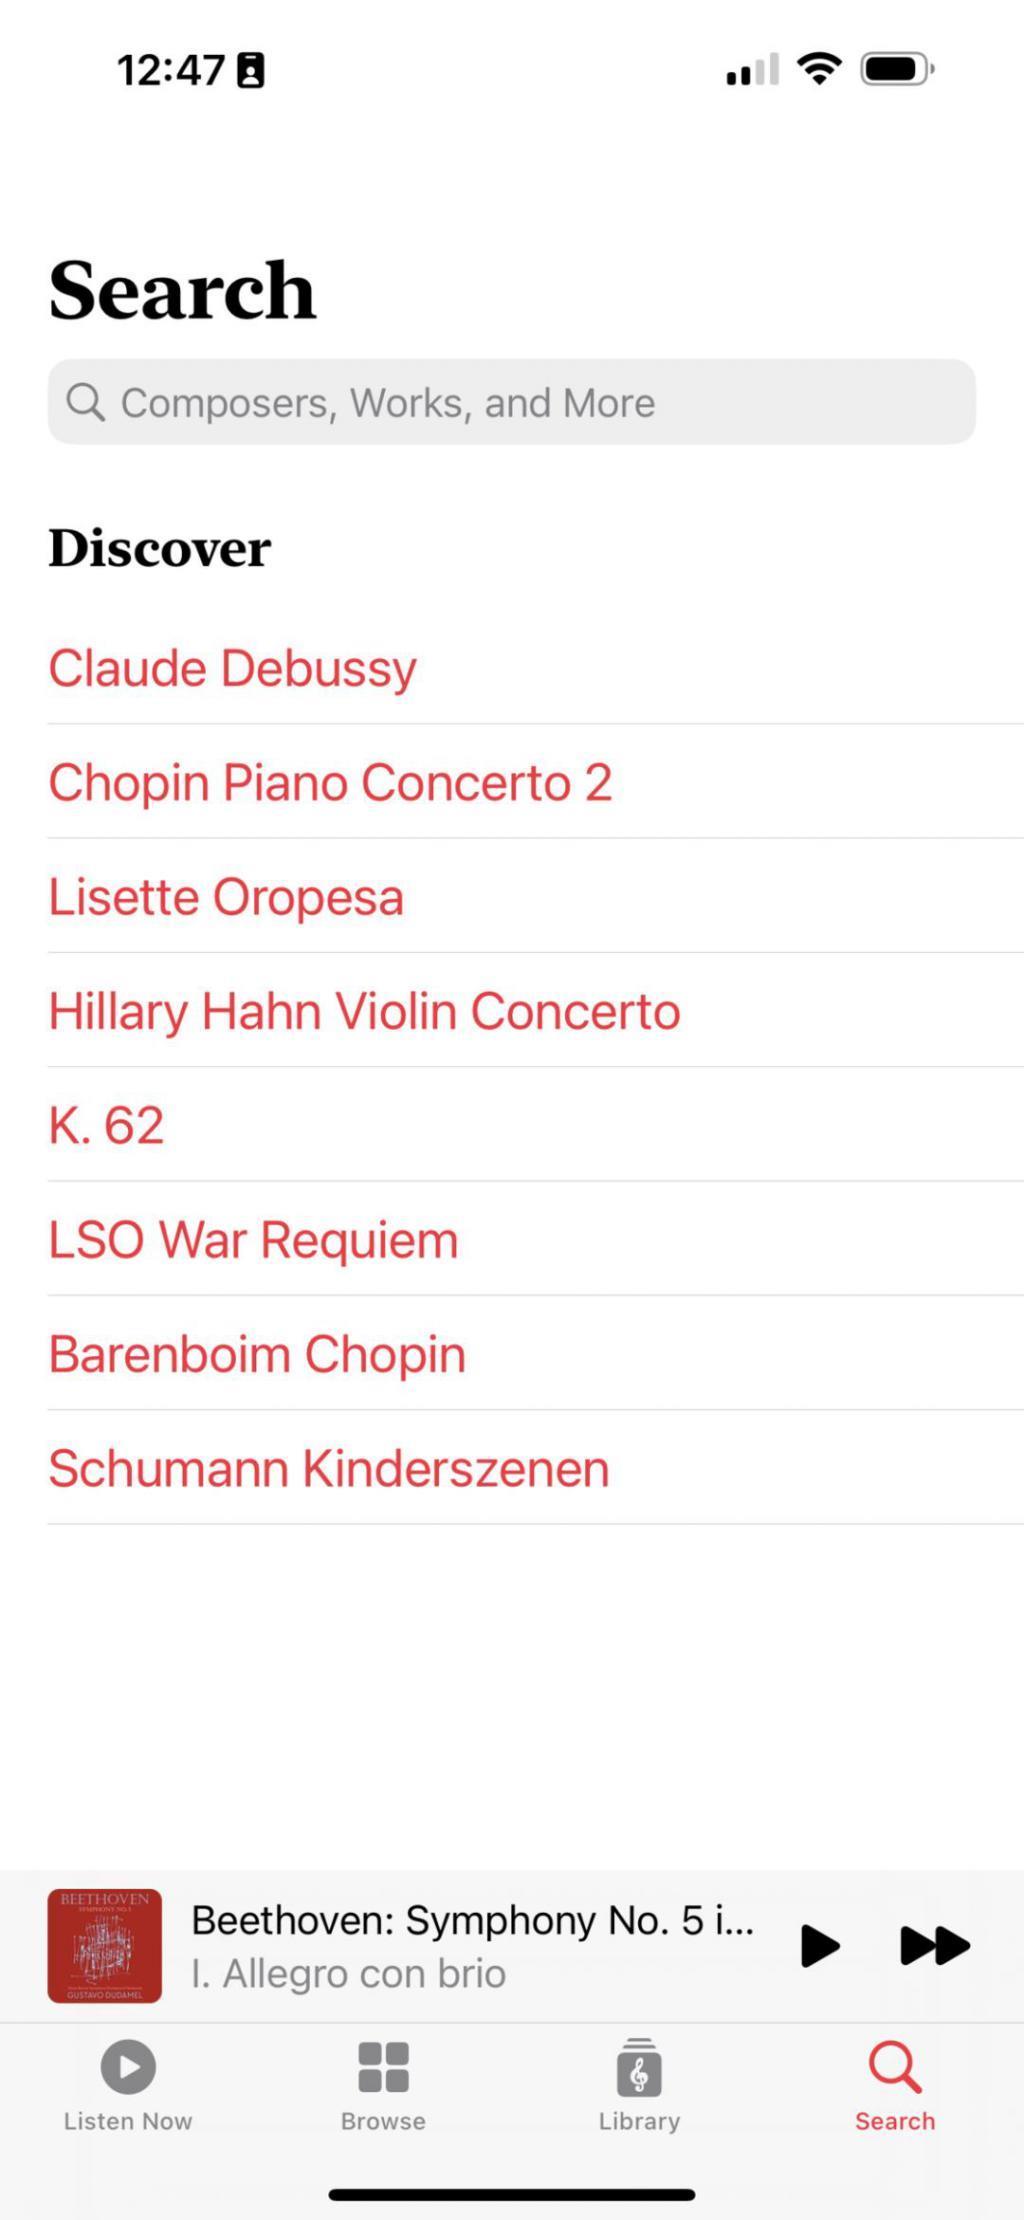1024x2220 pixels.
Task: Tap the Composers, Works, and More search field
Action: (512, 402)
